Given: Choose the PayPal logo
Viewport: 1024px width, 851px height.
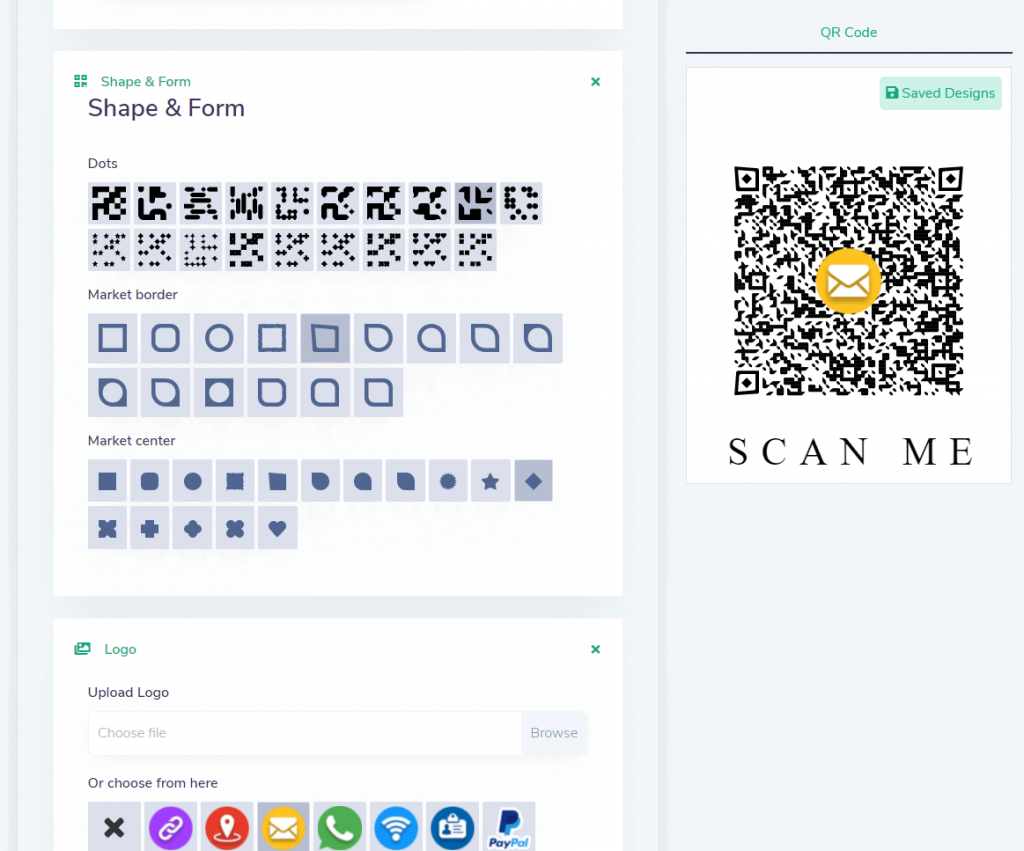Looking at the screenshot, I should coord(509,827).
